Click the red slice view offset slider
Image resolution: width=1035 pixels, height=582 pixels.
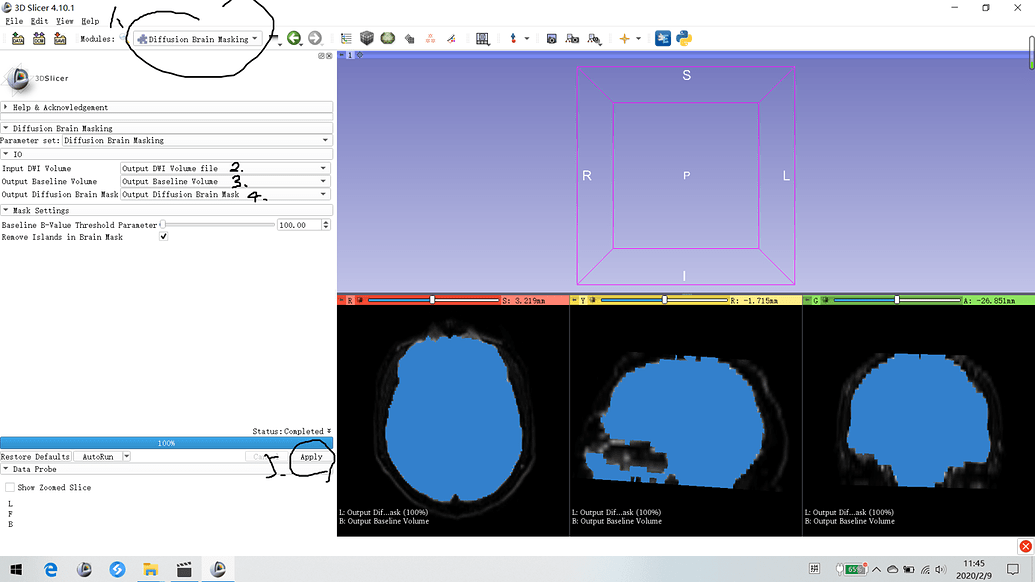pyautogui.click(x=432, y=299)
